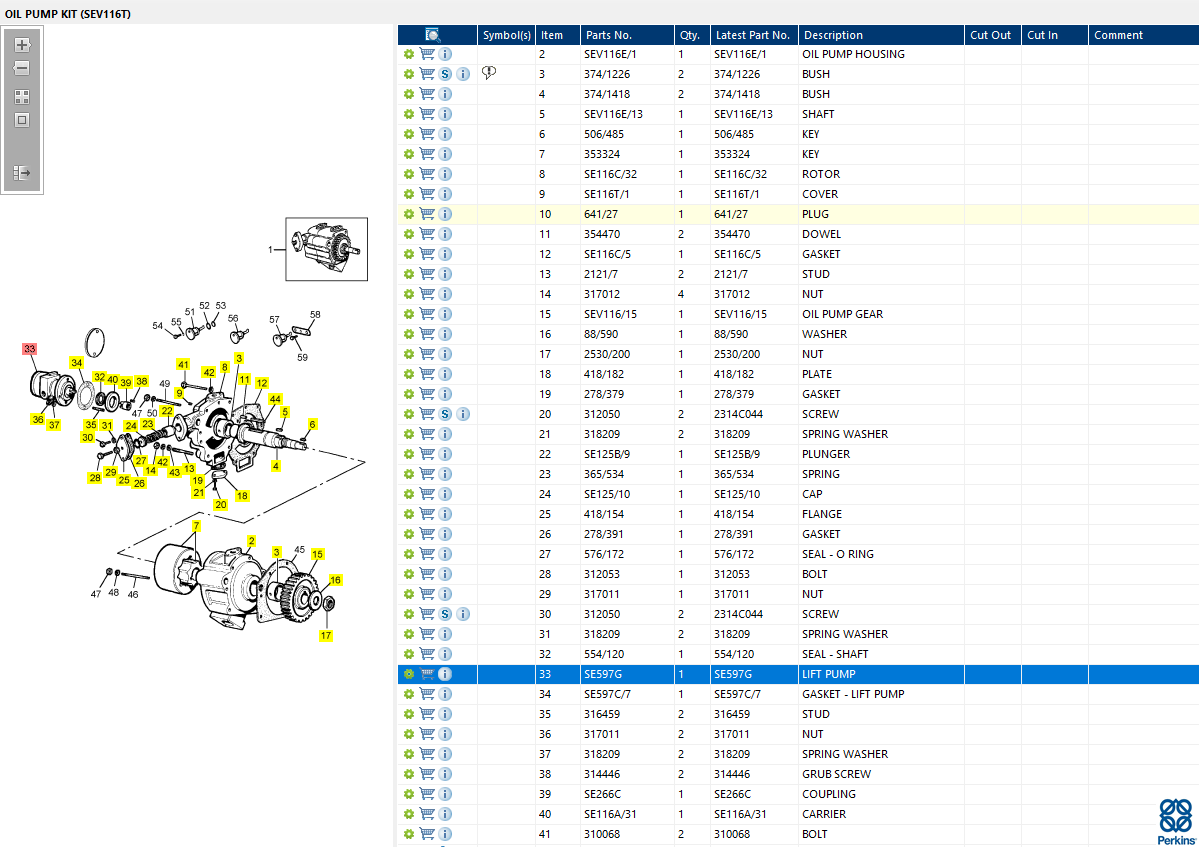Click the S supersession icon for item 3
Screen dimensions: 1199x847
pos(445,74)
